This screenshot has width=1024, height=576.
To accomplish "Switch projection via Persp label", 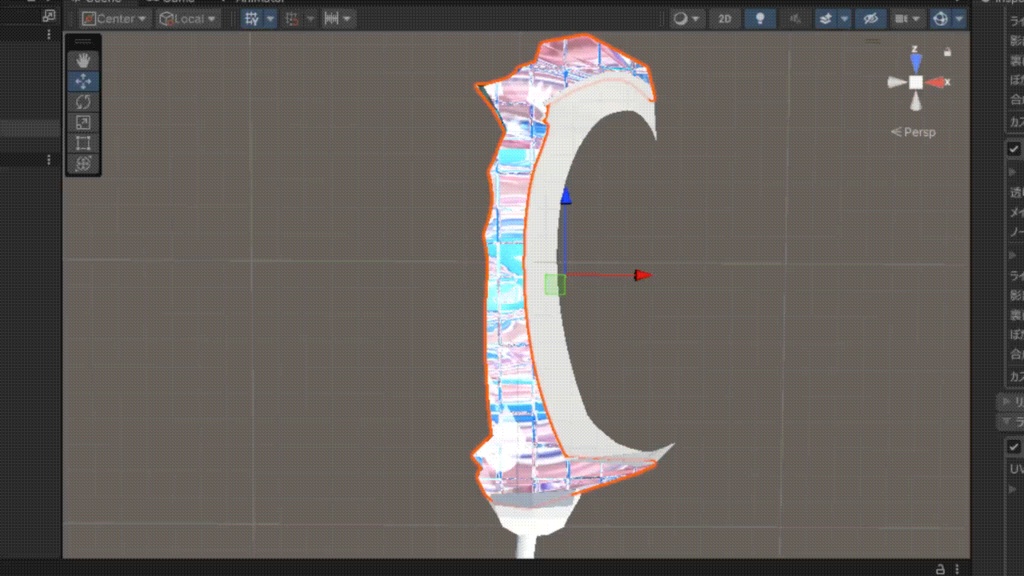I will [x=914, y=132].
